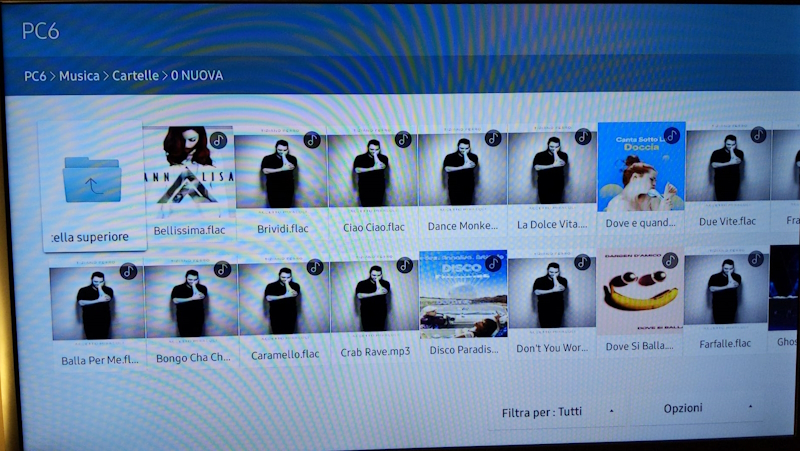
Task: Select the La Dolce Vita cover thumbnail
Action: (552, 167)
